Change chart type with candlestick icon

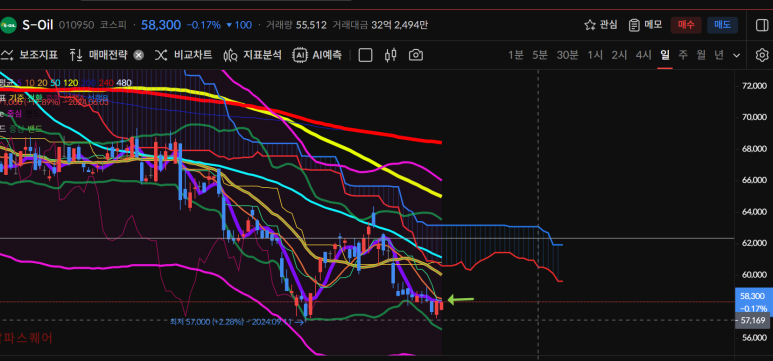[390, 55]
